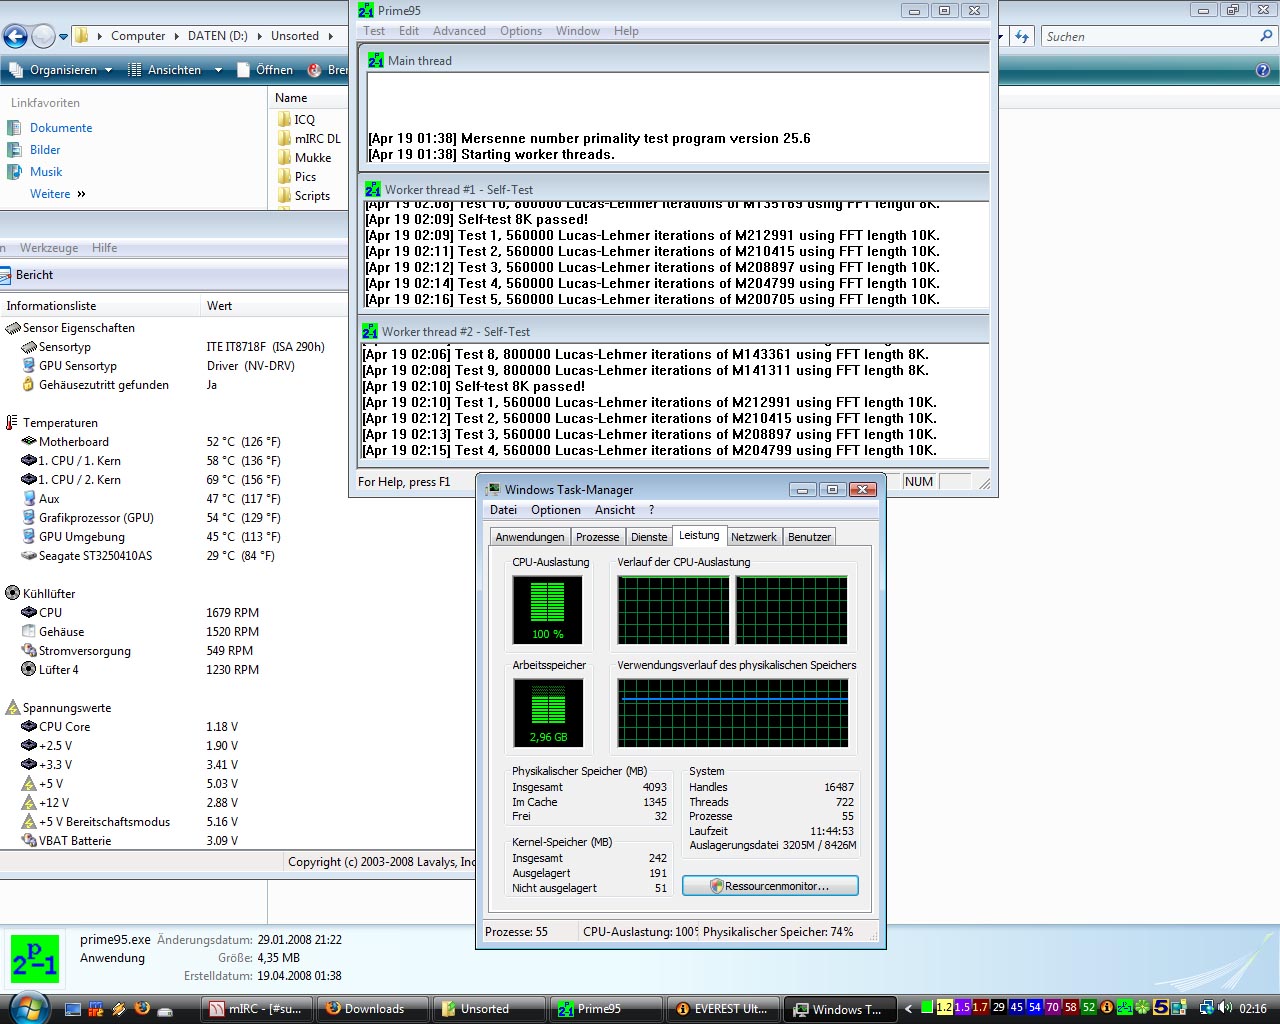The height and width of the screenshot is (1024, 1280).
Task: Open the Prime95 Options menu
Action: pyautogui.click(x=521, y=31)
